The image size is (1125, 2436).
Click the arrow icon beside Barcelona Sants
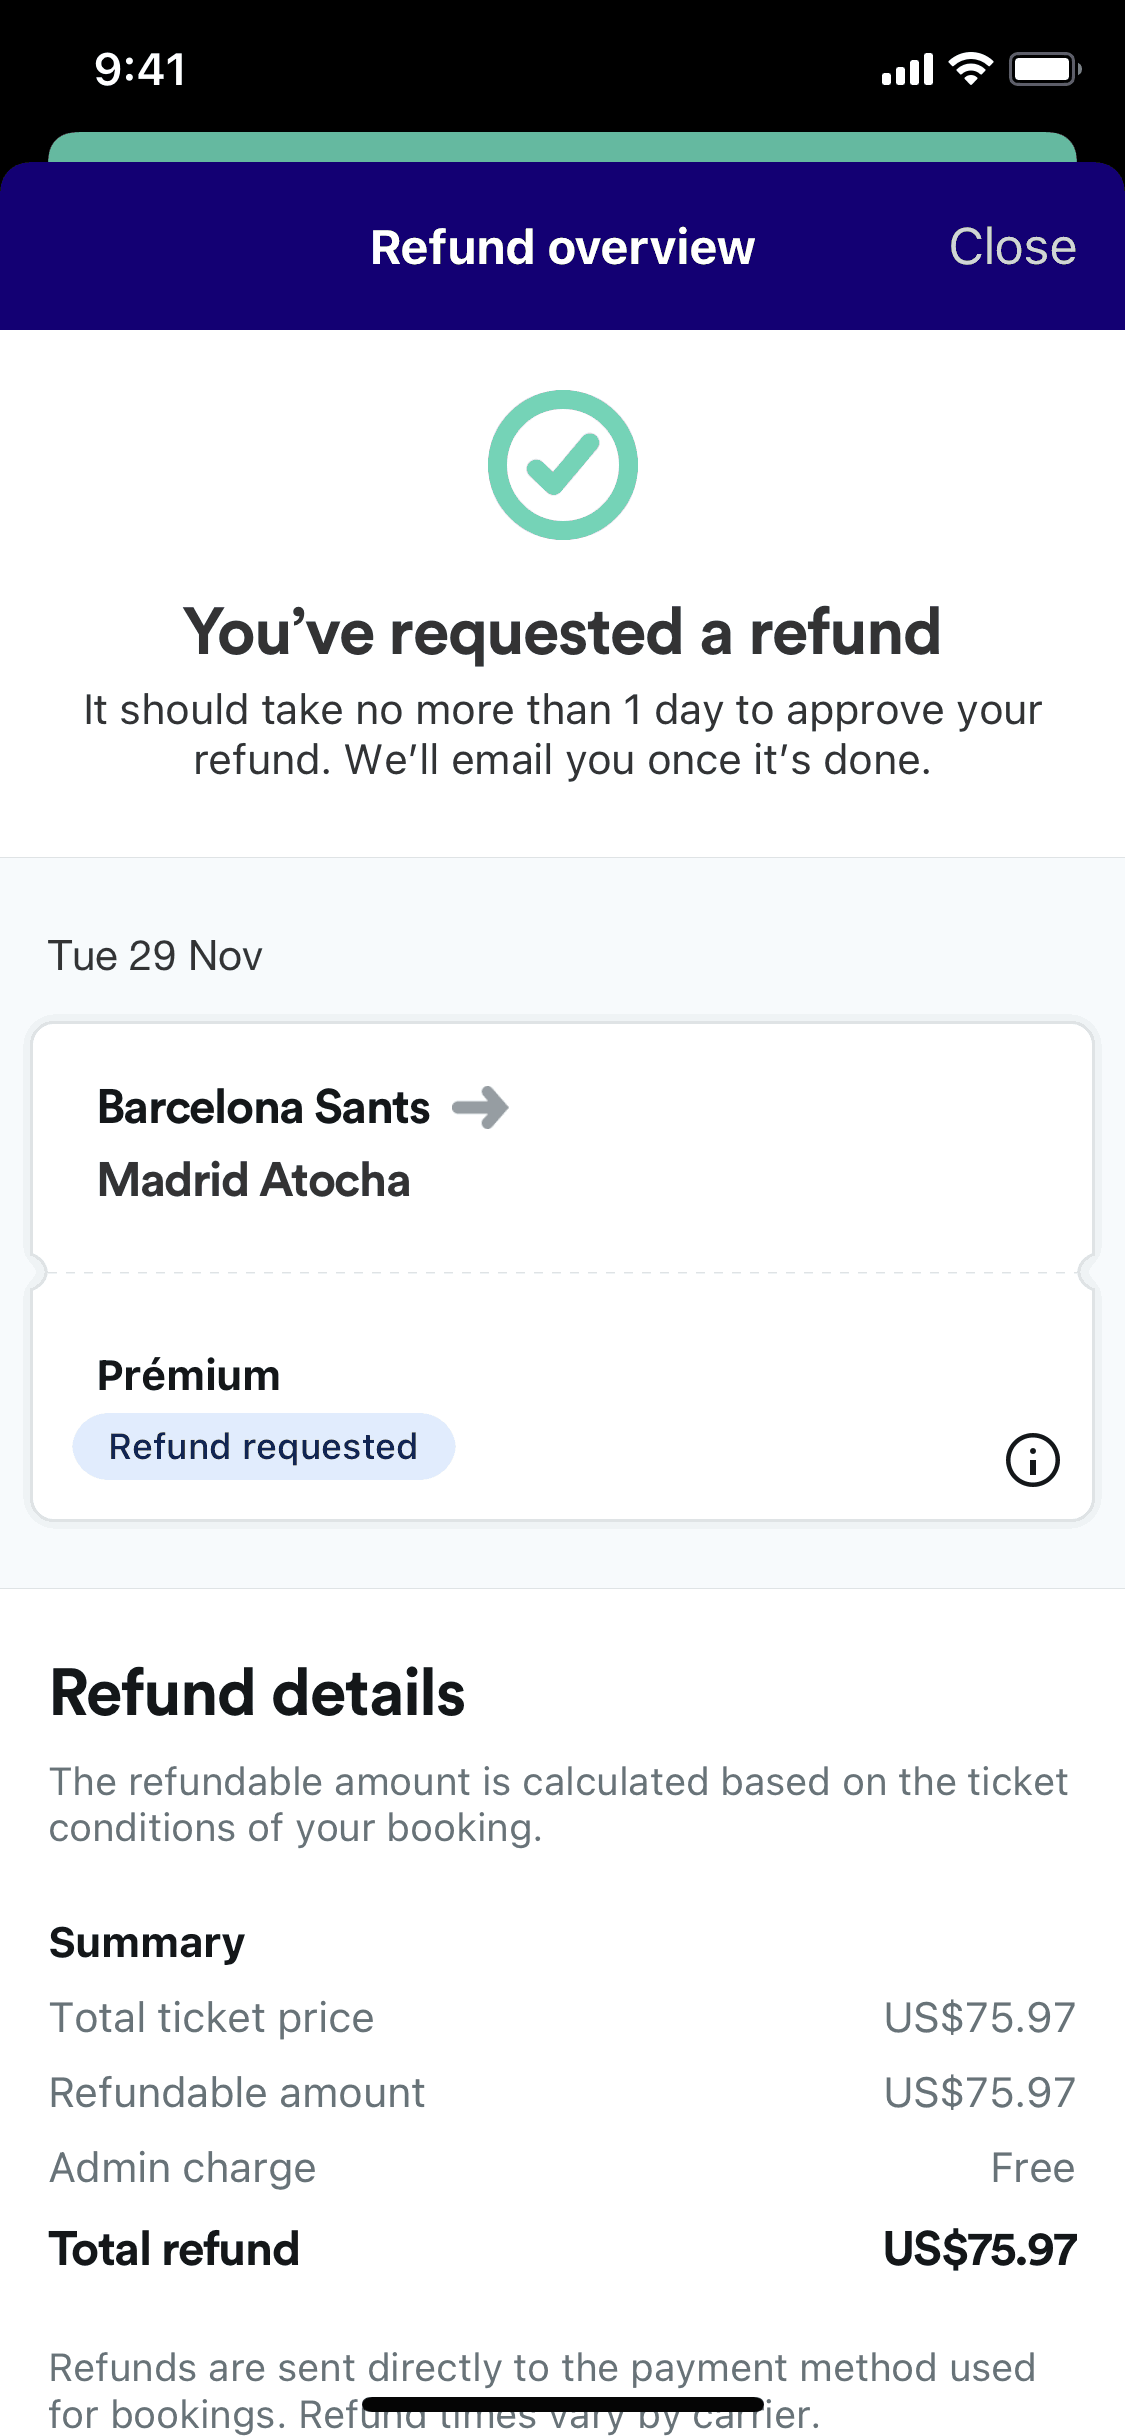click(481, 1107)
